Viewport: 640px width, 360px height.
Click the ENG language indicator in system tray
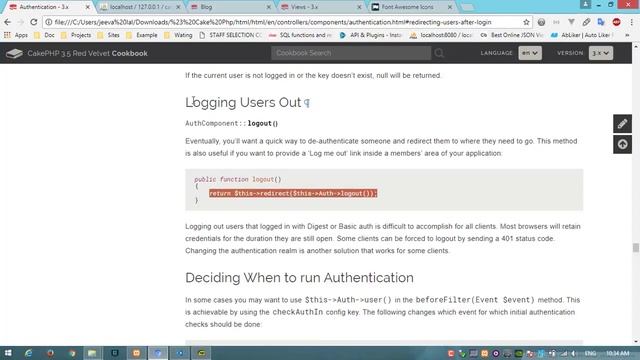(x=590, y=353)
